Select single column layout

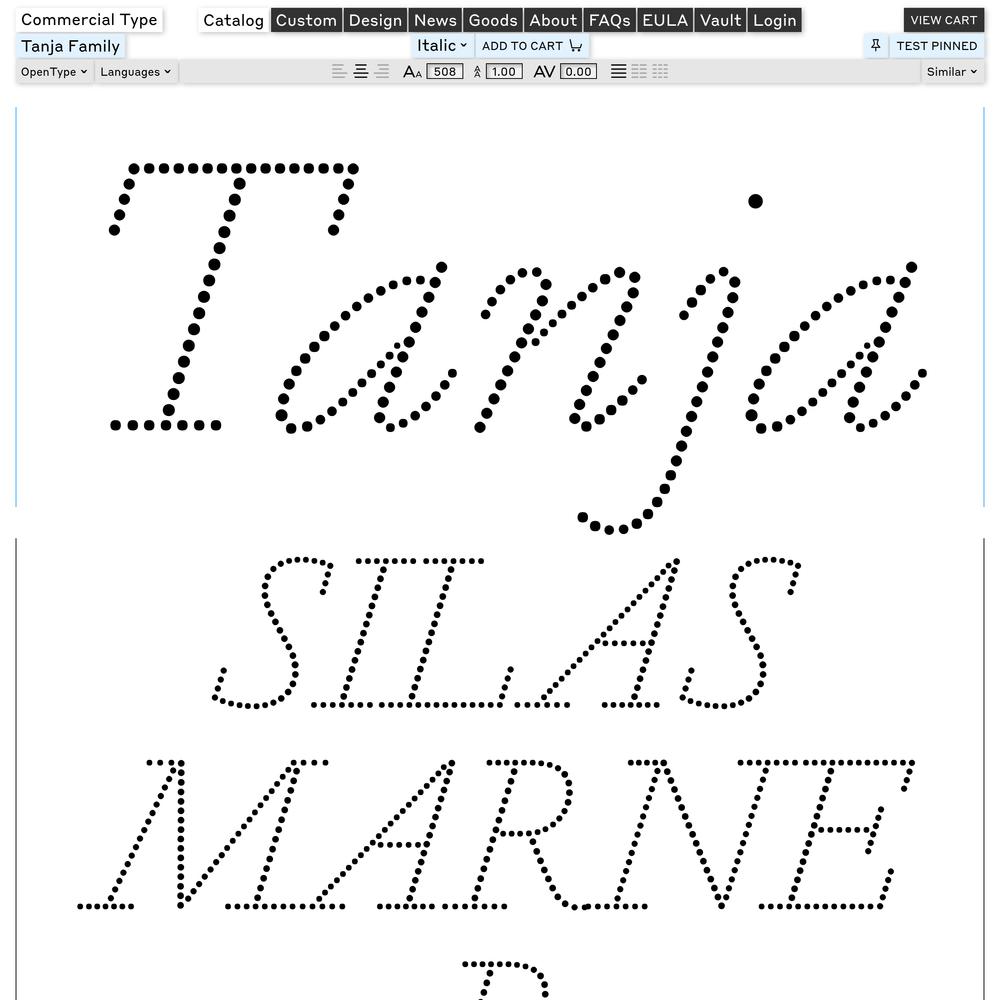(x=618, y=71)
